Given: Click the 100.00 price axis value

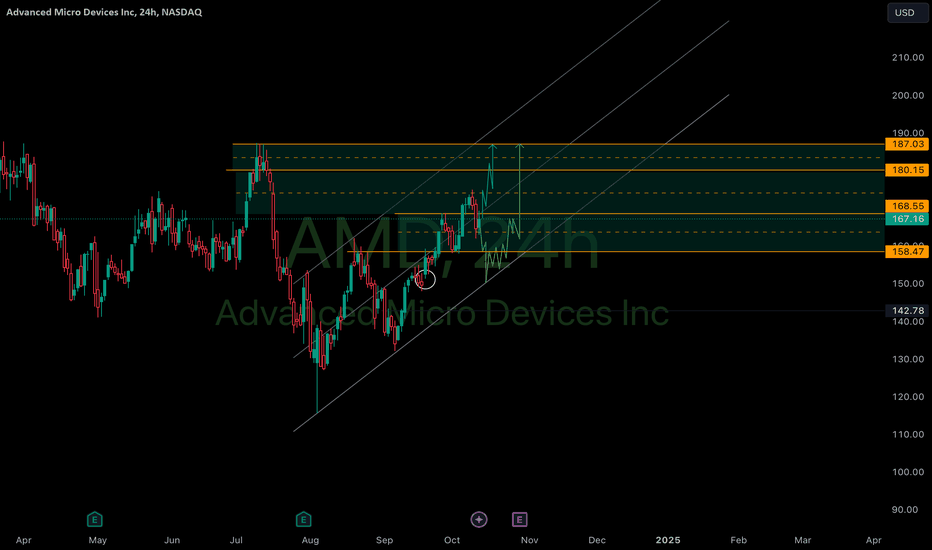Looking at the screenshot, I should (908, 472).
